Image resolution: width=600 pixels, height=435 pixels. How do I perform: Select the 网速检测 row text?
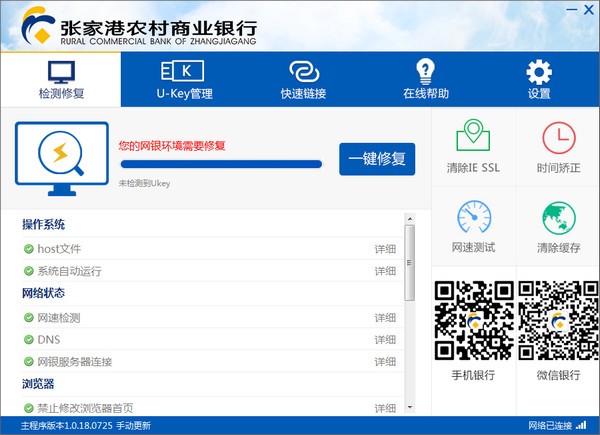[x=59, y=318]
